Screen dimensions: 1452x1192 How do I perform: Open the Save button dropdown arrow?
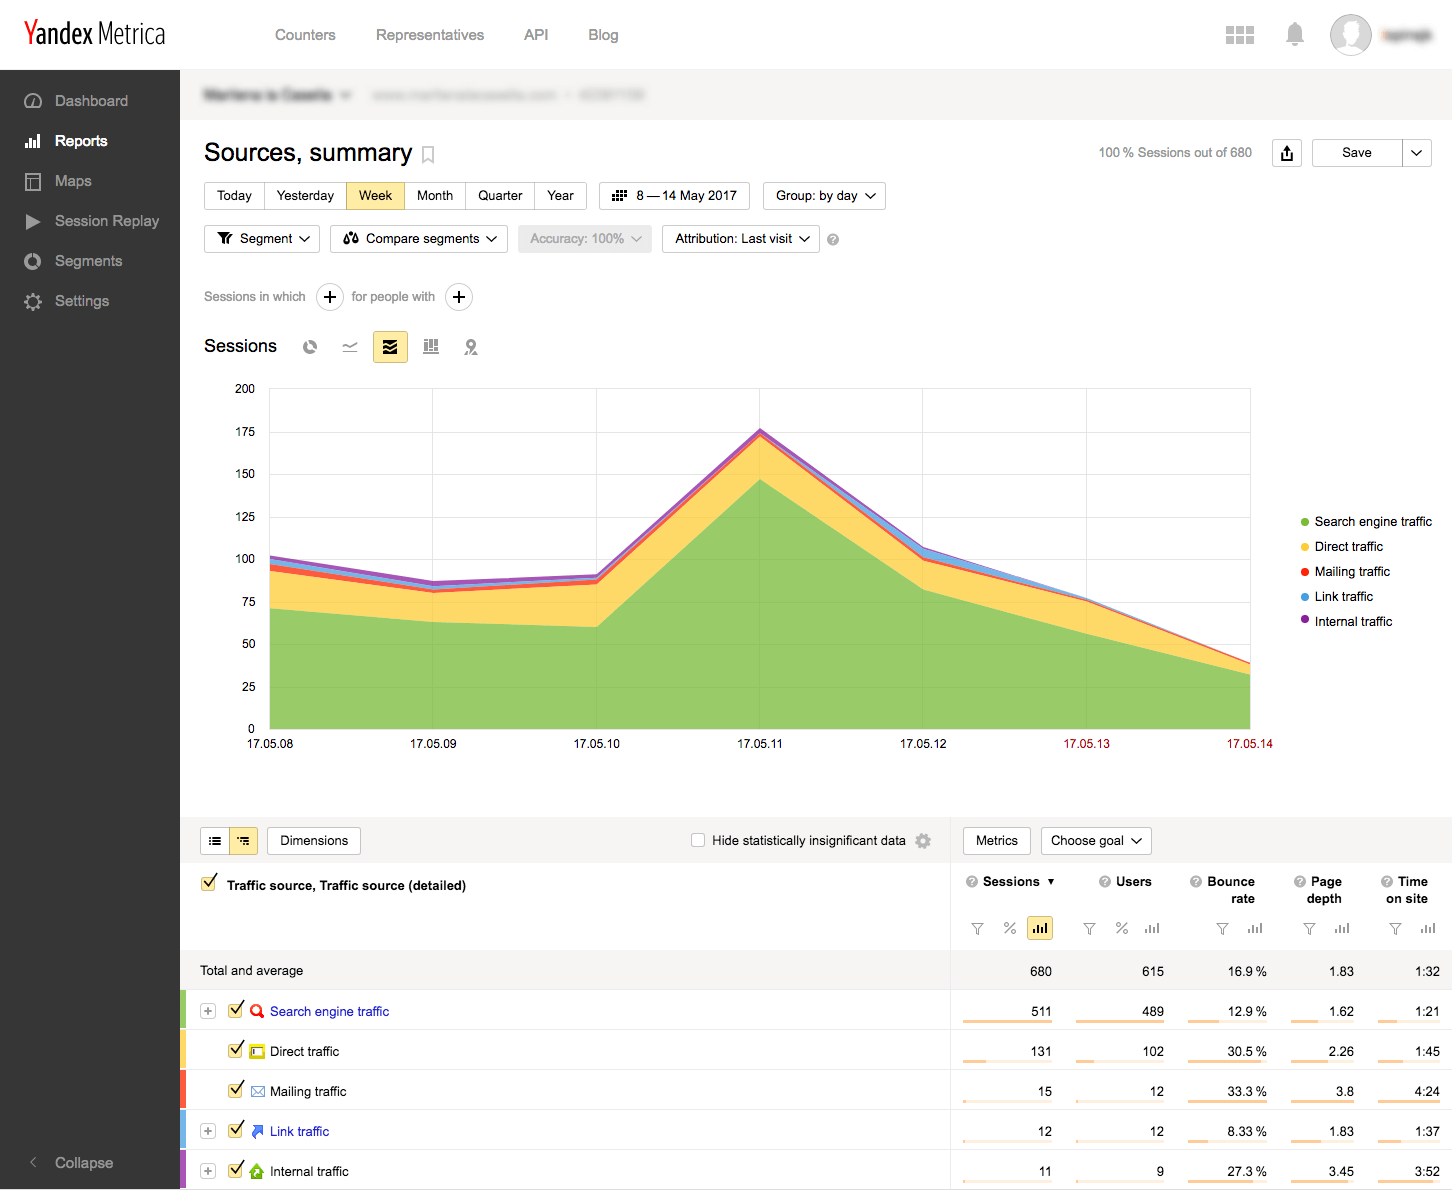[x=1417, y=153]
